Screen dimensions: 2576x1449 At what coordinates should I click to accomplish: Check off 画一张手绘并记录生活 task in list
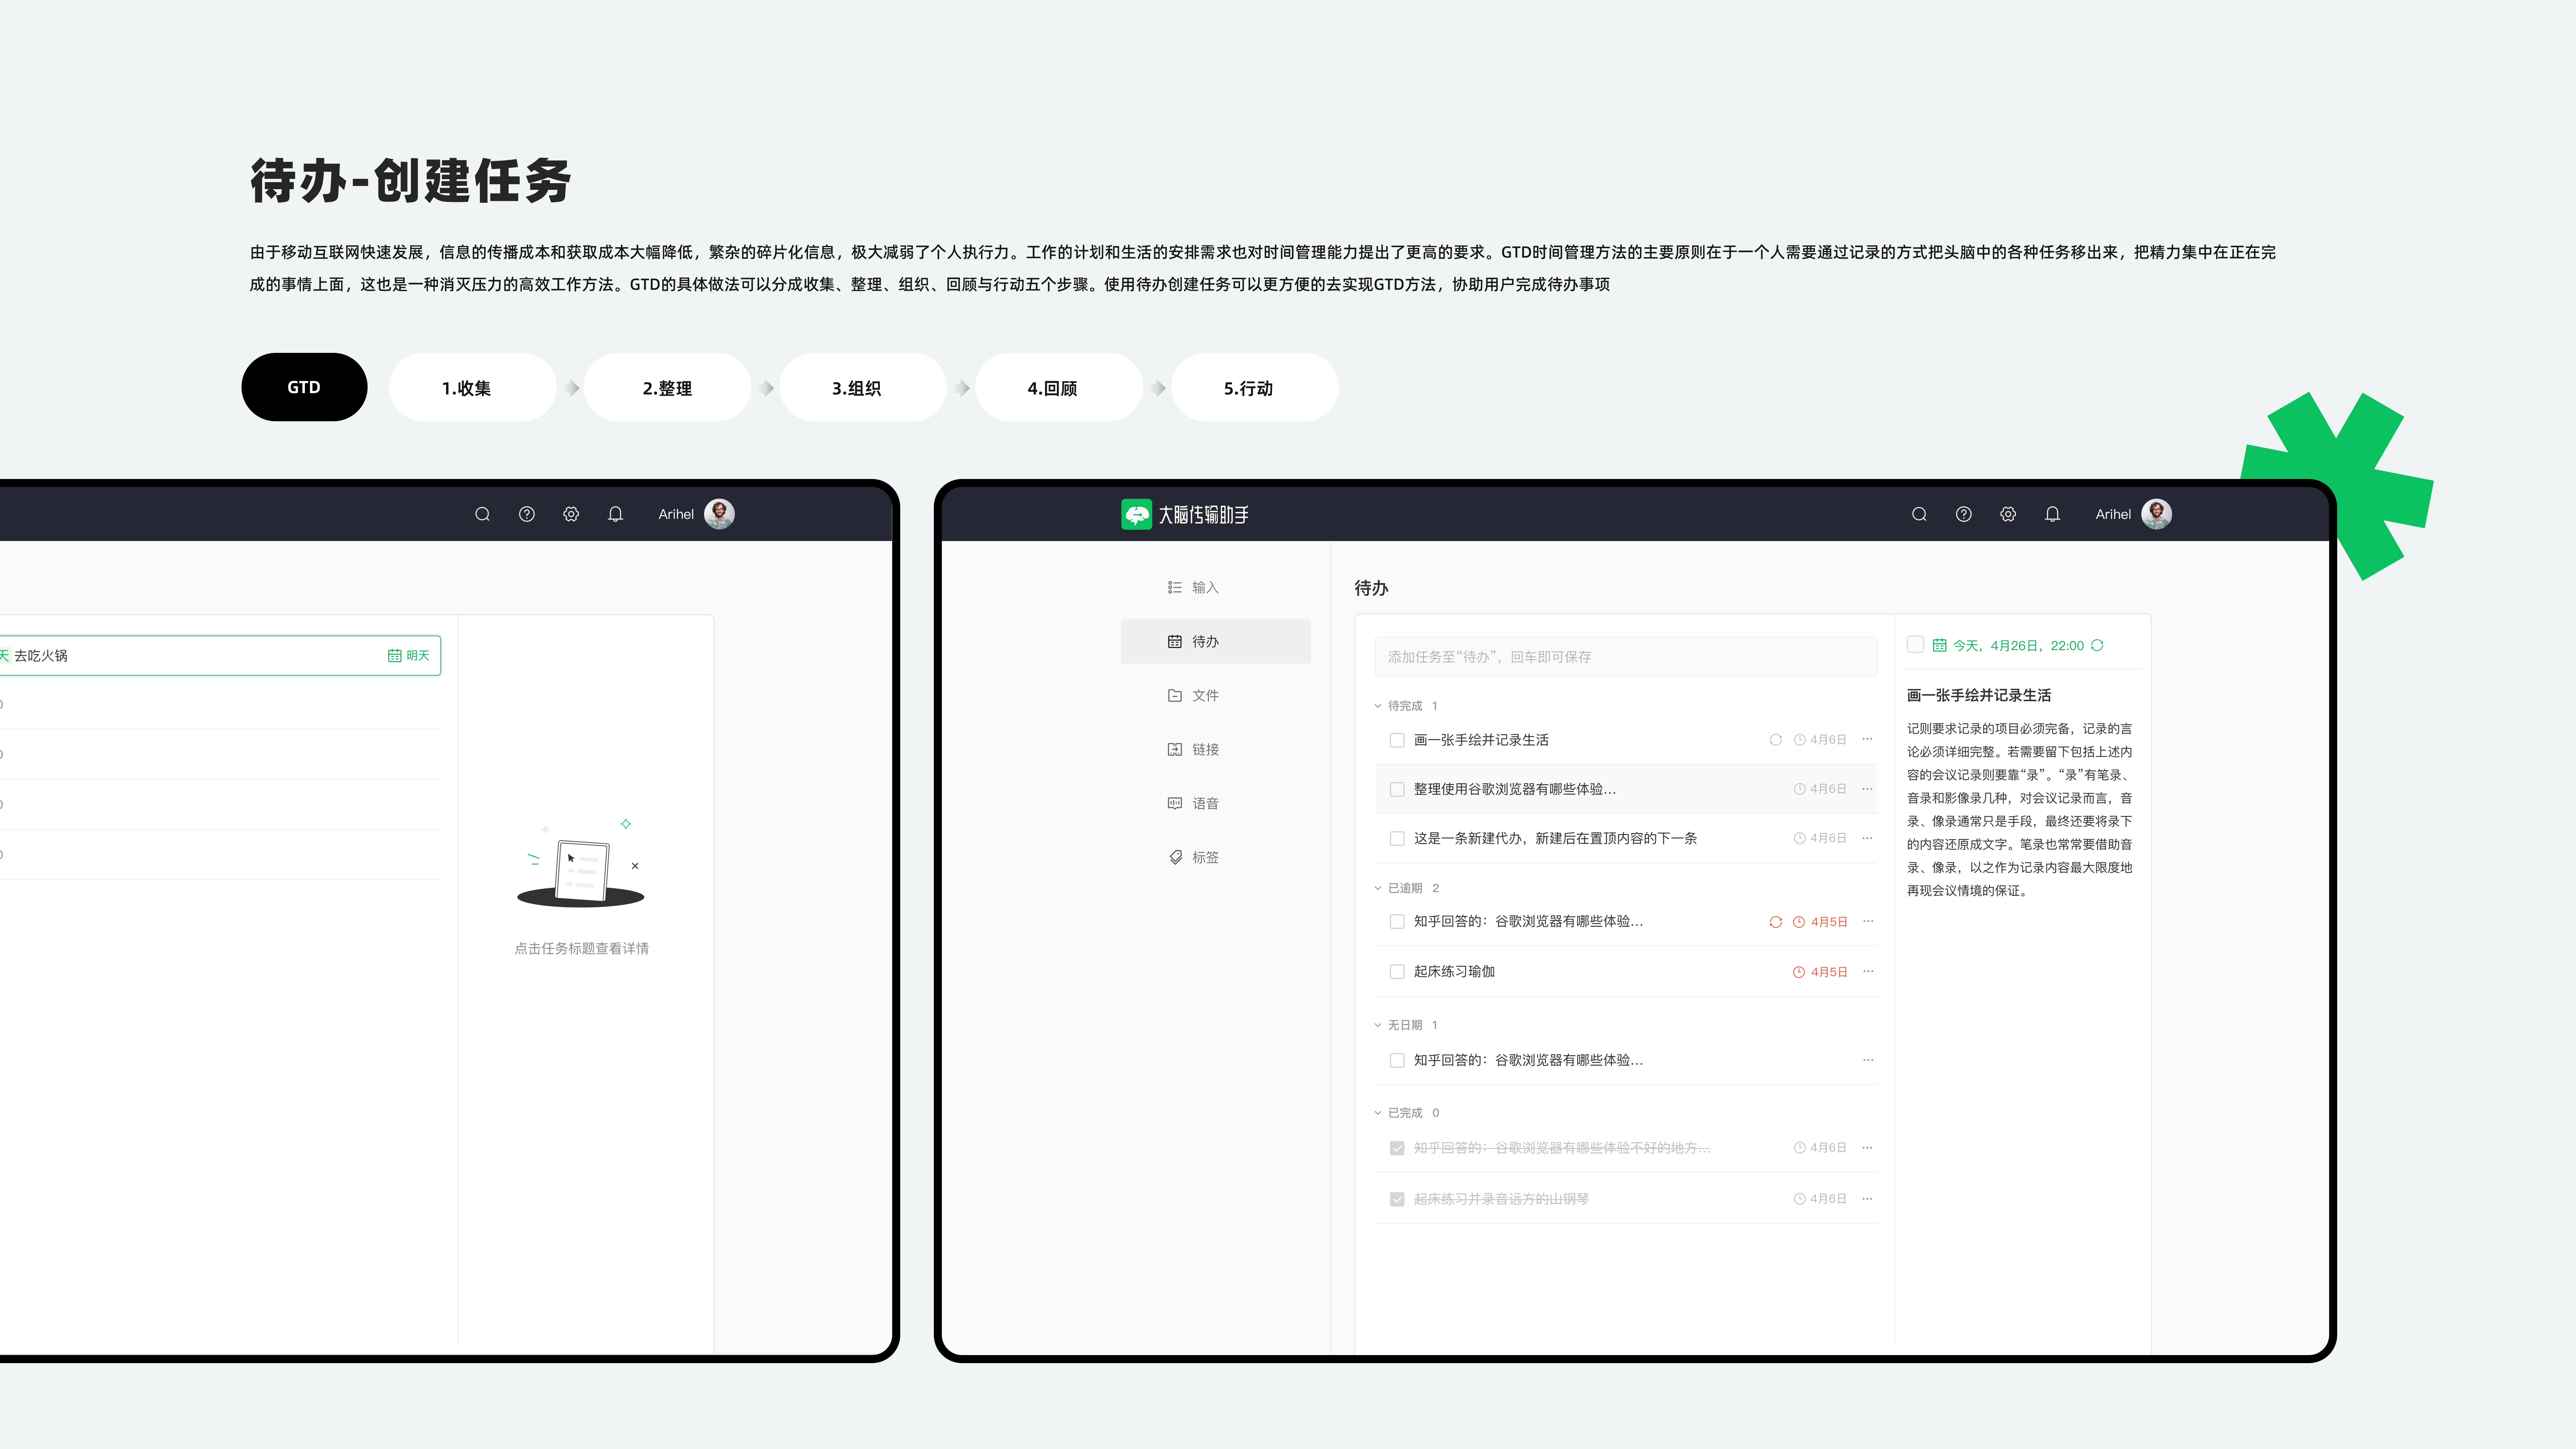[x=1397, y=740]
